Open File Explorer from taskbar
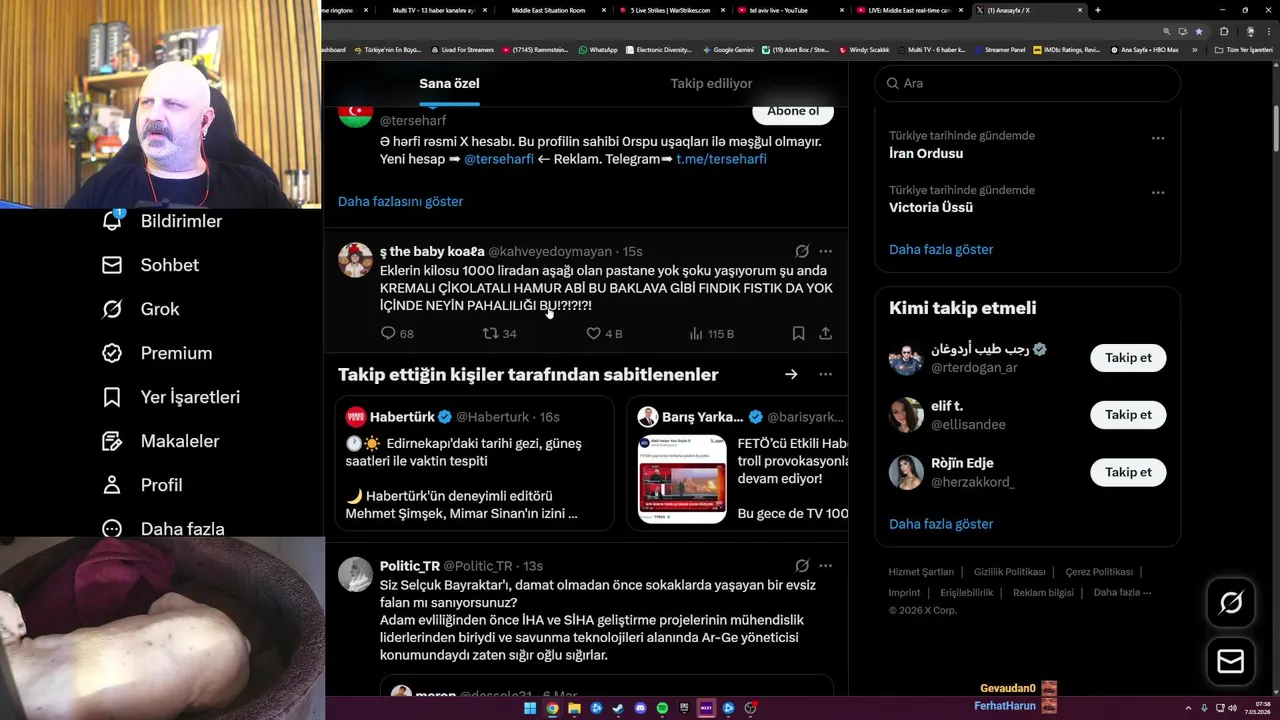The height and width of the screenshot is (720, 1280). click(574, 708)
